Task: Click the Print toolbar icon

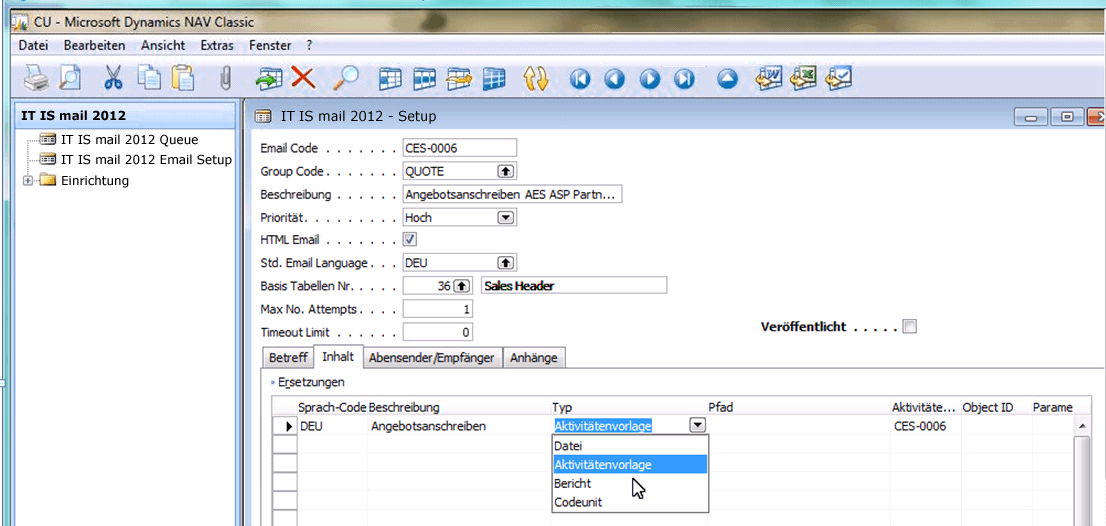Action: tap(36, 78)
